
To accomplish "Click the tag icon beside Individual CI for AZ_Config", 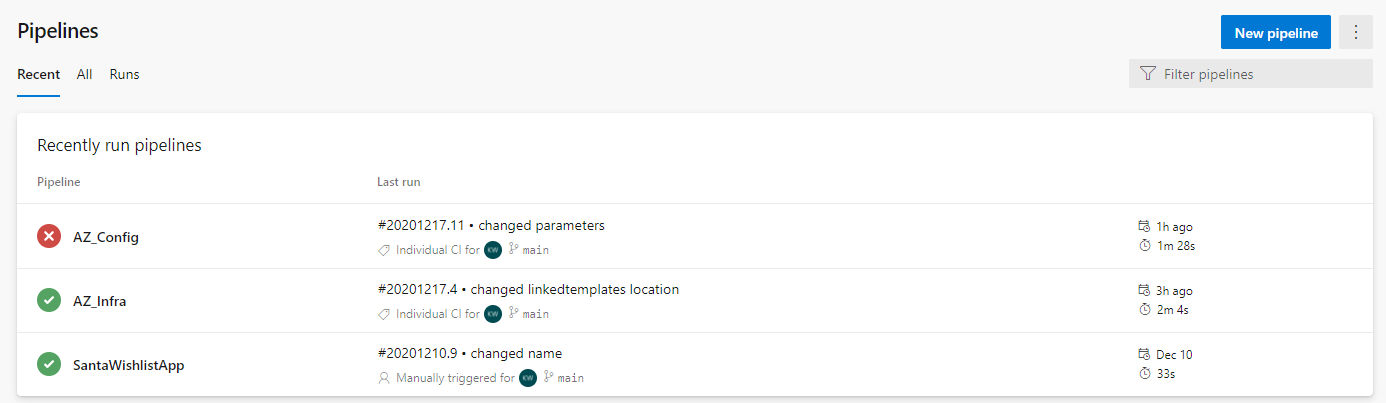I will tap(384, 250).
